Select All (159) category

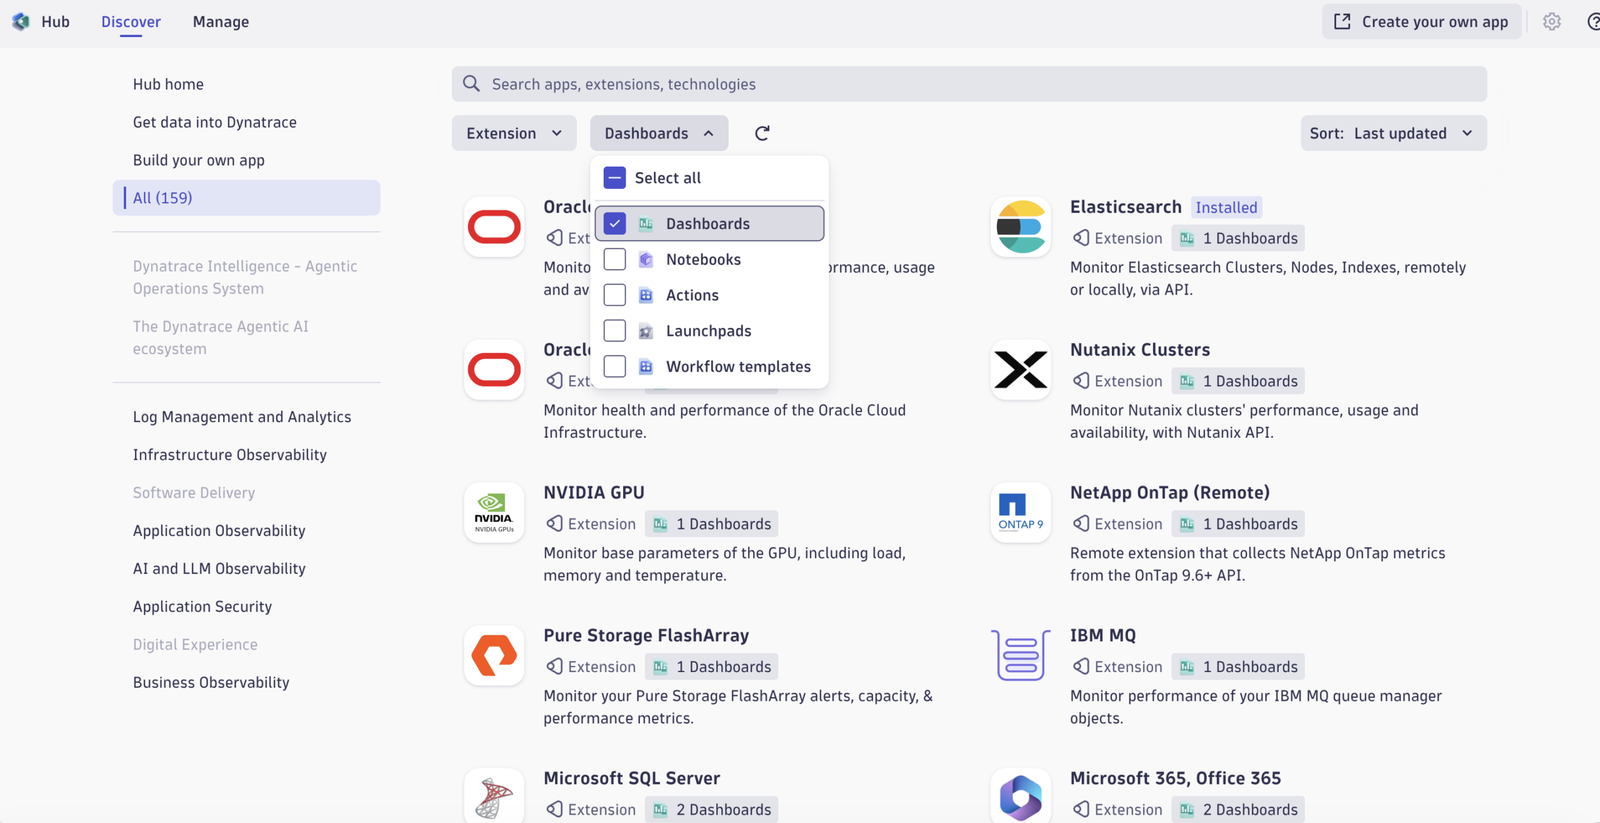click(x=247, y=198)
